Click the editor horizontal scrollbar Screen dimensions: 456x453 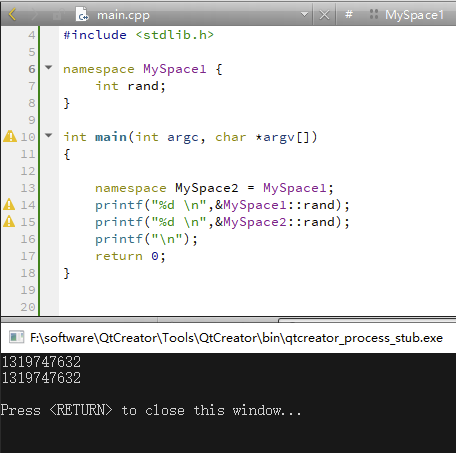pyautogui.click(x=228, y=320)
